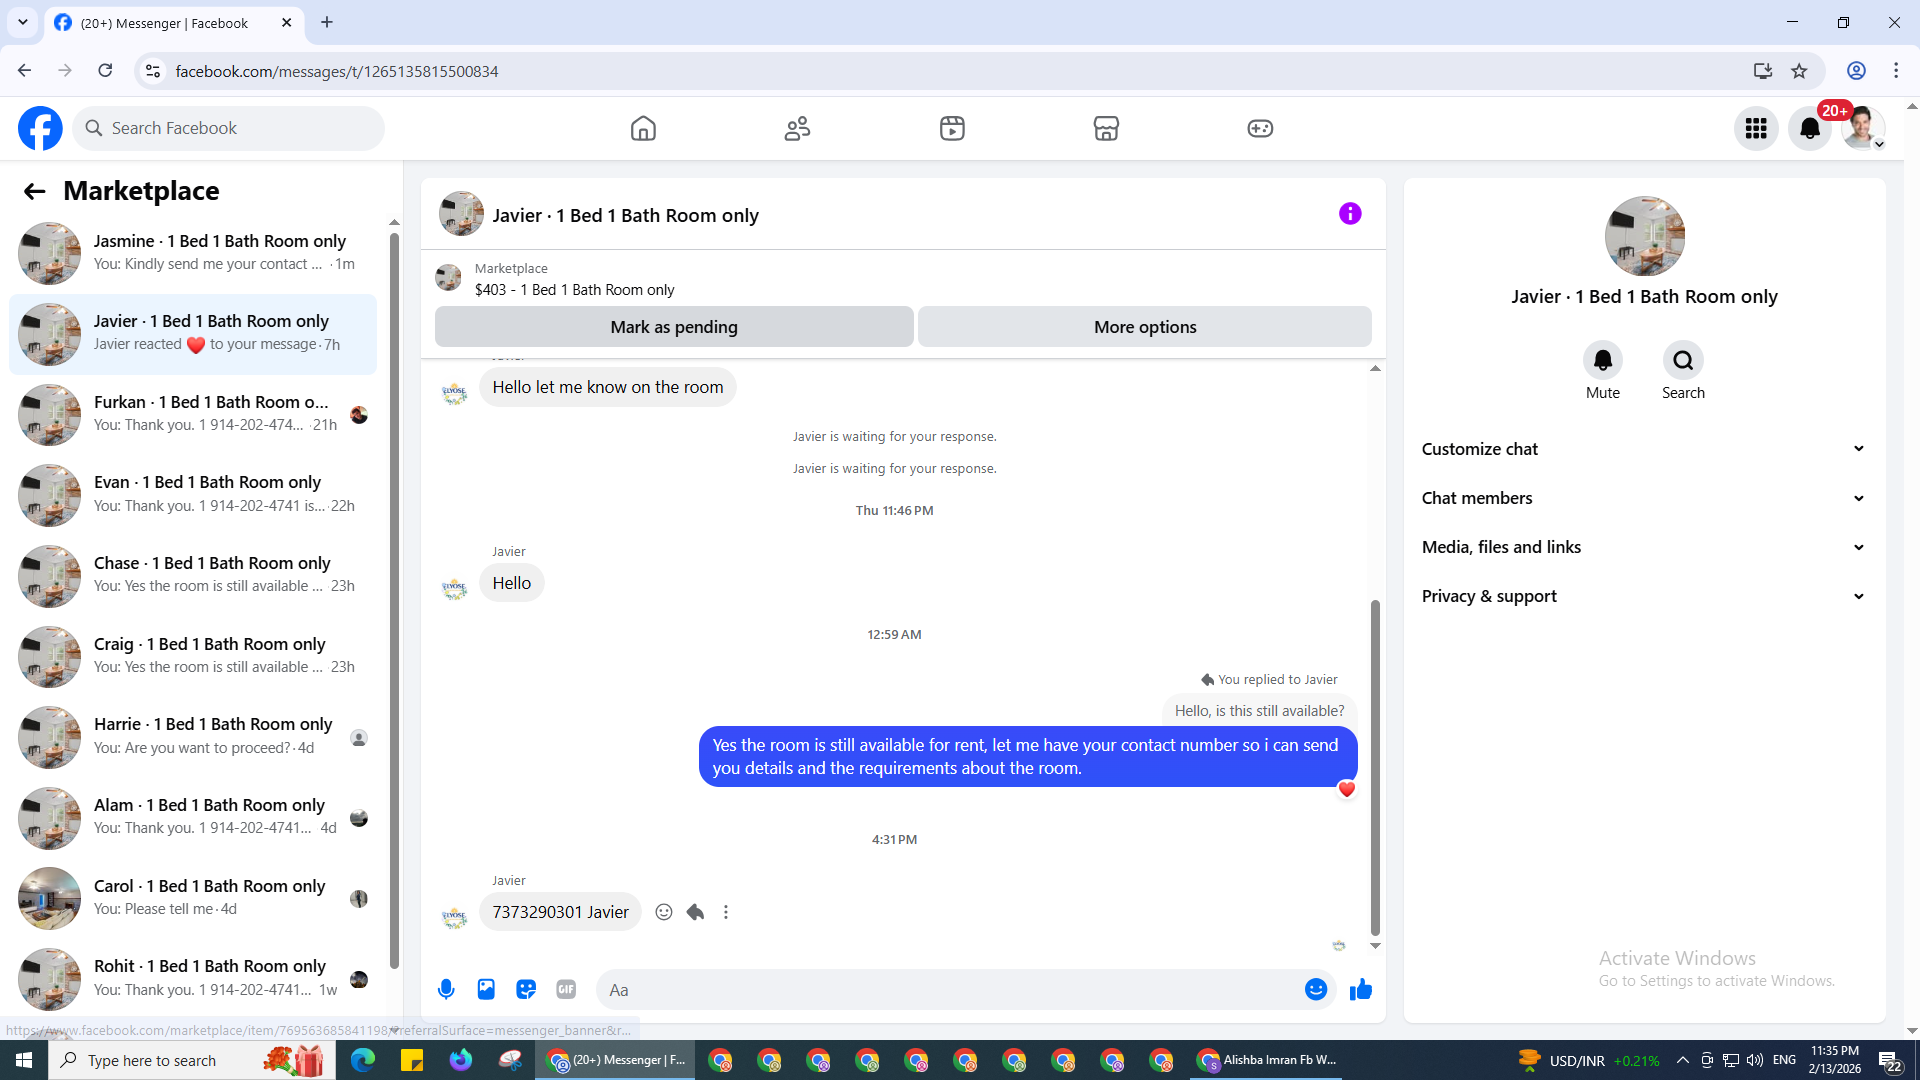The width and height of the screenshot is (1920, 1080).
Task: Send a thumbs-up like
Action: click(1360, 989)
